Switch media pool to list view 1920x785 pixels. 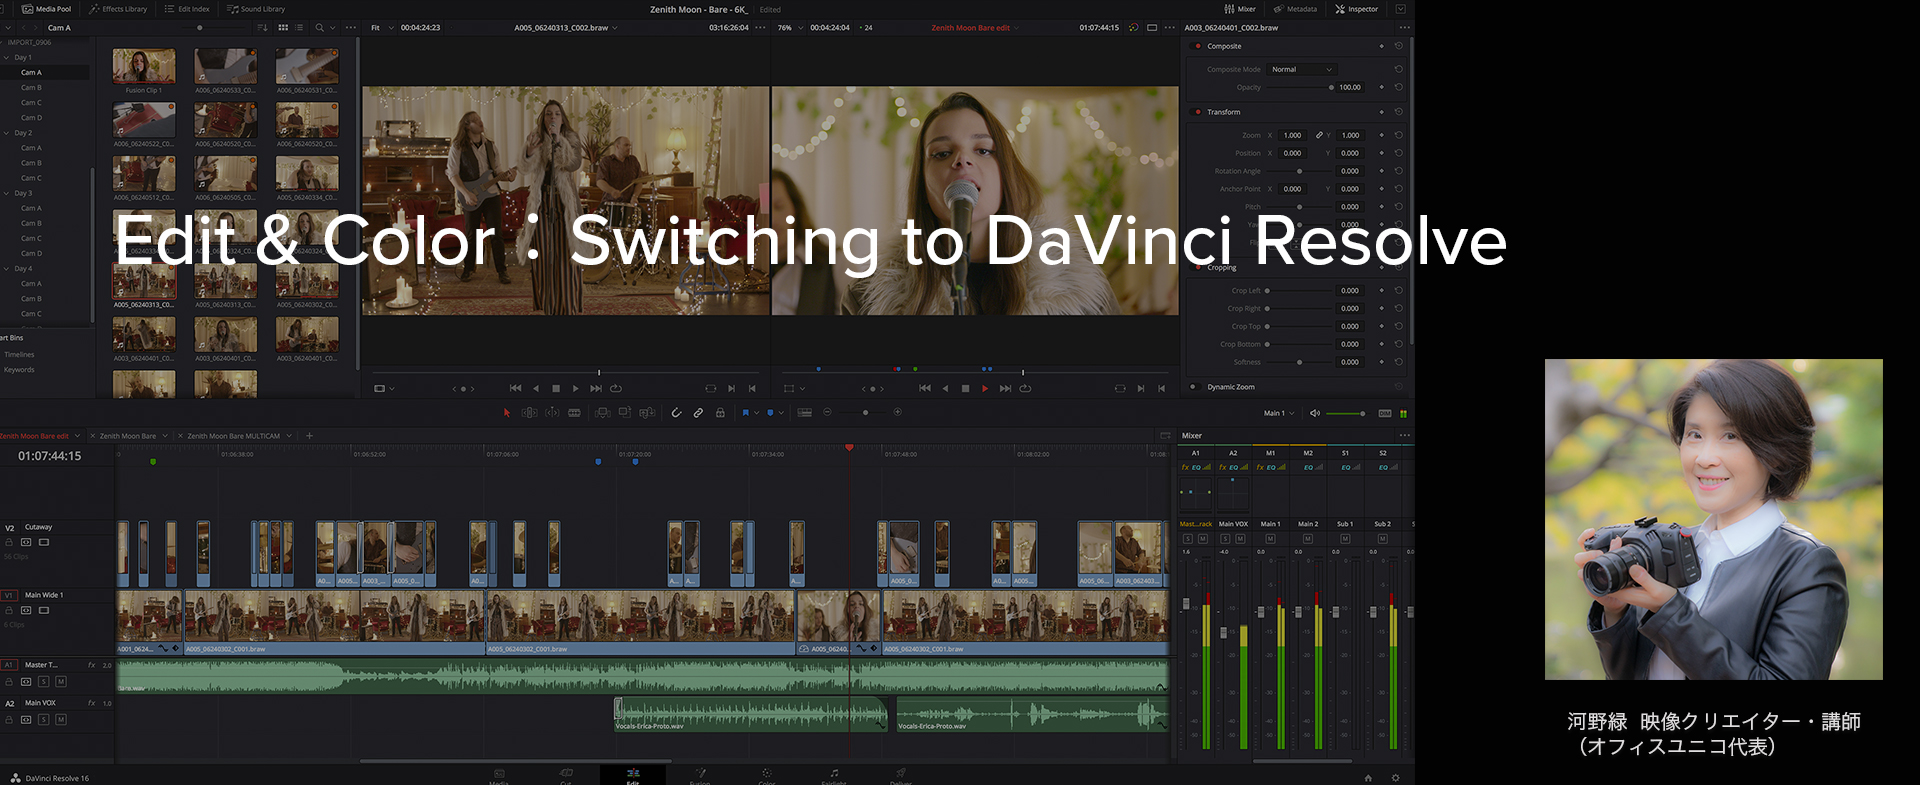(x=299, y=28)
